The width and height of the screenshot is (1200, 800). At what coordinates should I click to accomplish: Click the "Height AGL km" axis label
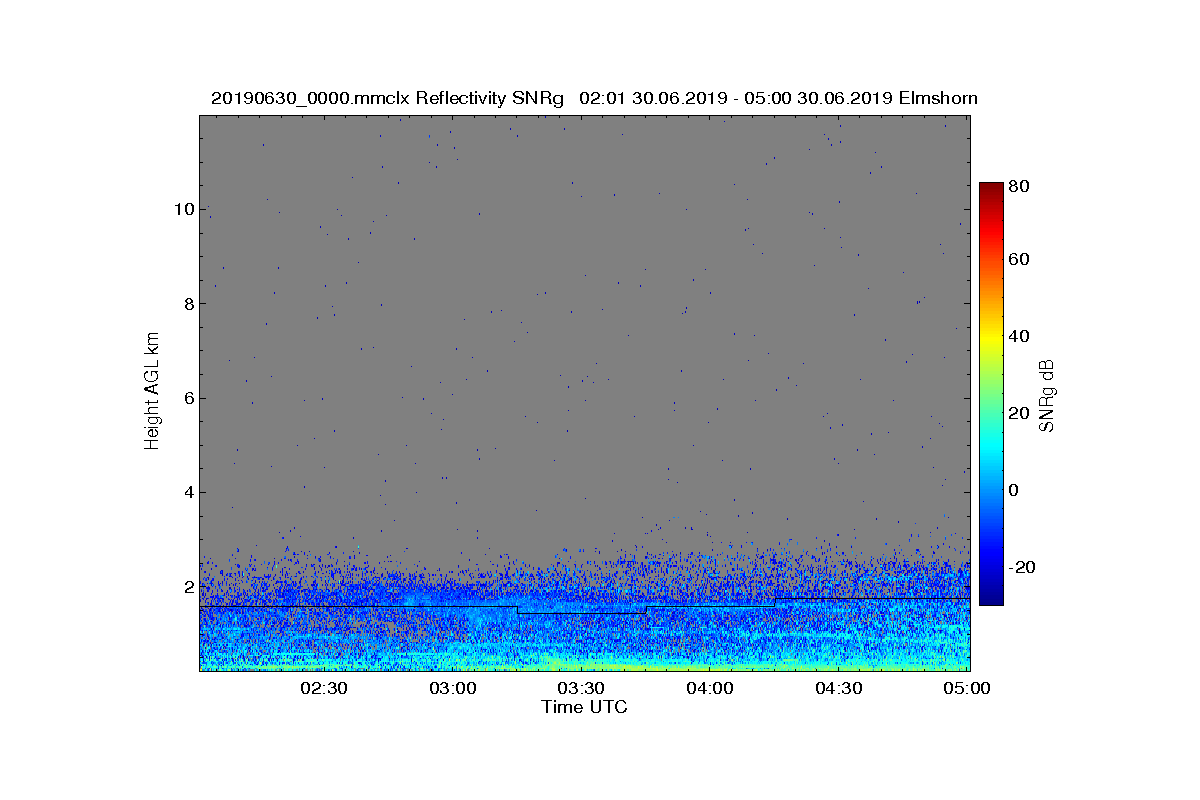152,393
